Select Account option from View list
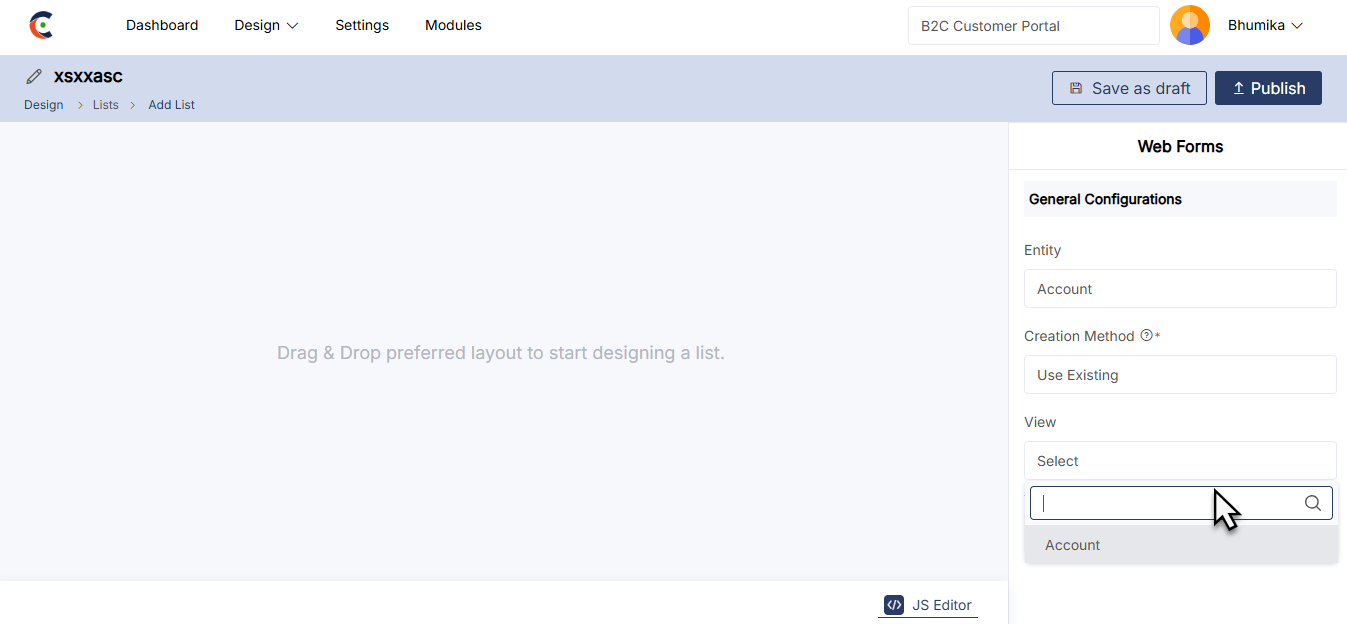 1073,545
